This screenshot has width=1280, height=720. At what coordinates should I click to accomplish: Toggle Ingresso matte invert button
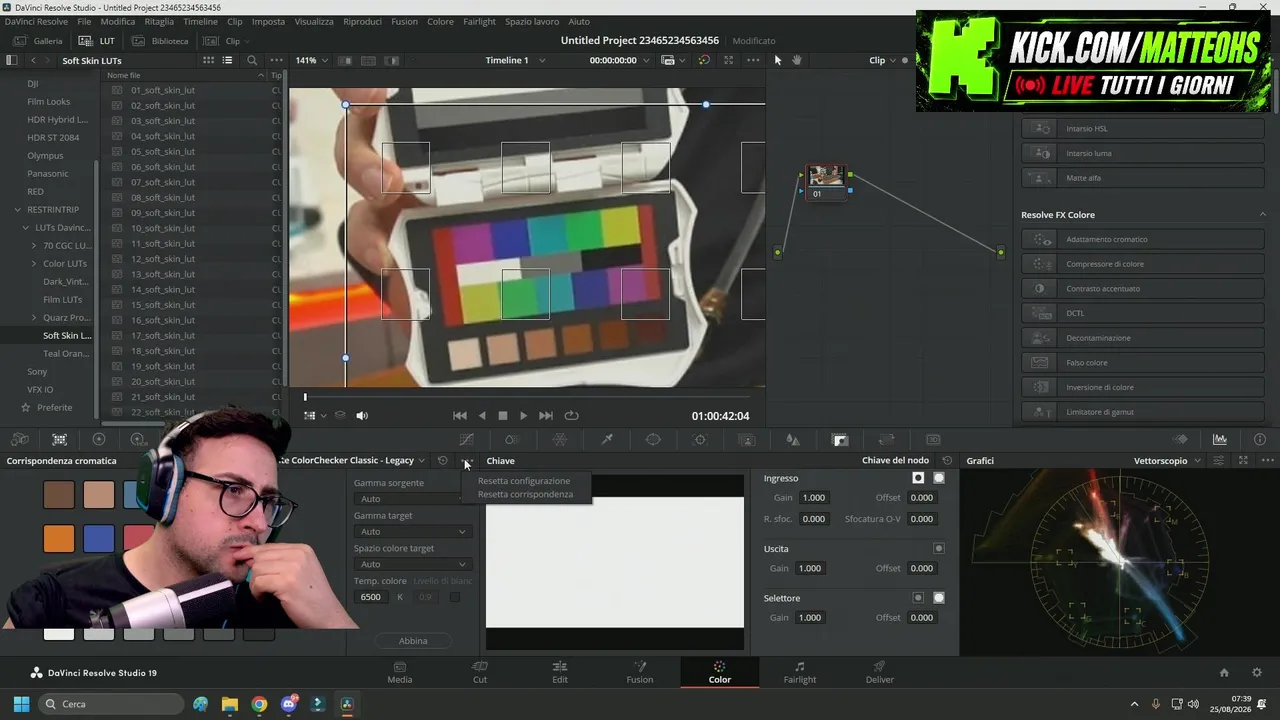click(918, 478)
